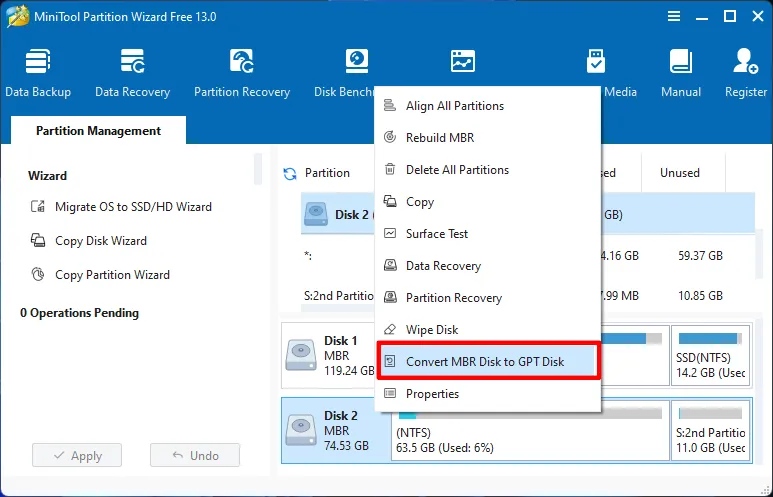The image size is (773, 497).
Task: Open the Partition Recovery tool
Action: coord(242,73)
